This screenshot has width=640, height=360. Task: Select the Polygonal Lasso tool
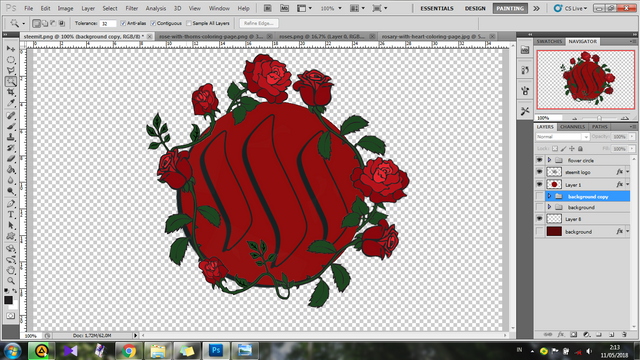tap(11, 71)
